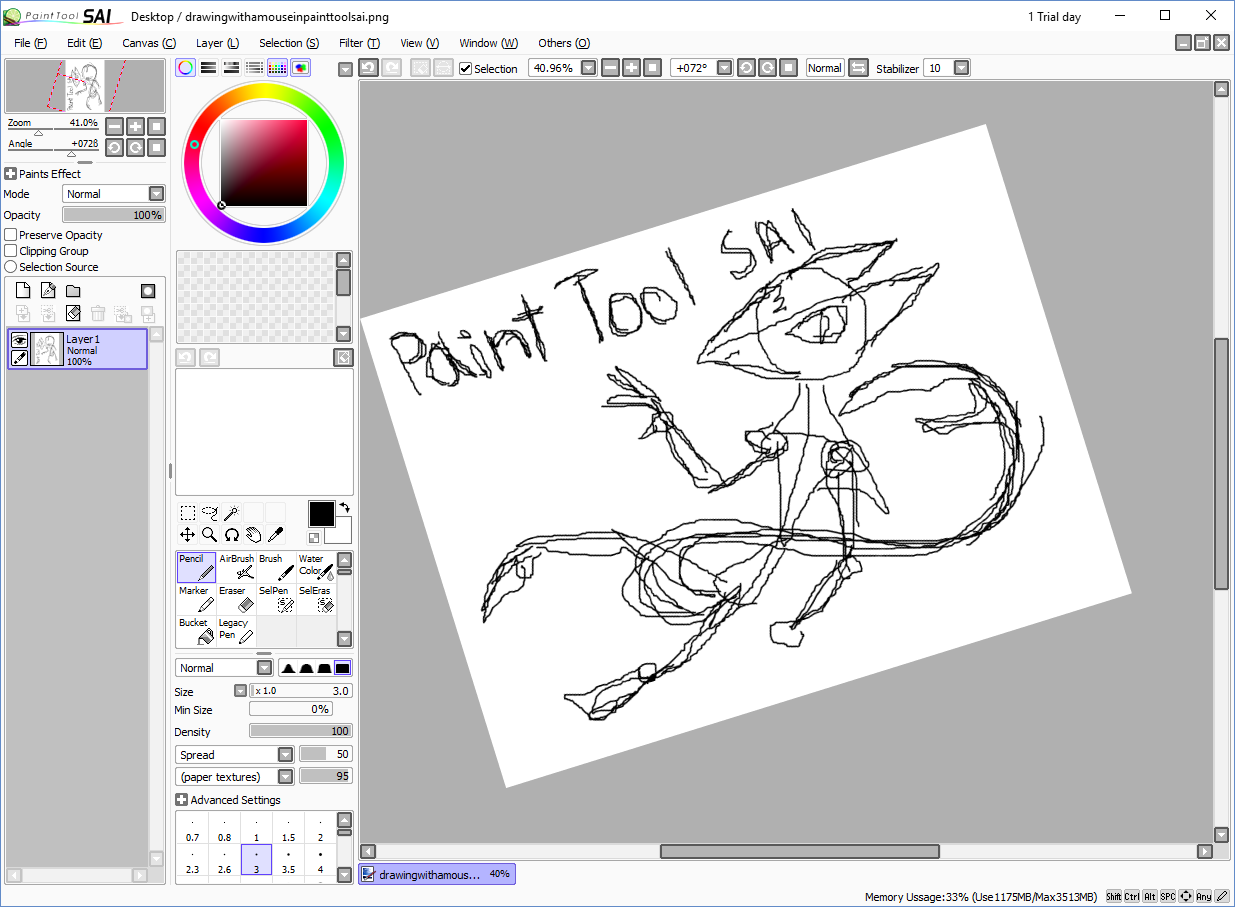Select the Layer1 thumbnail
The image size is (1235, 907).
coord(47,349)
